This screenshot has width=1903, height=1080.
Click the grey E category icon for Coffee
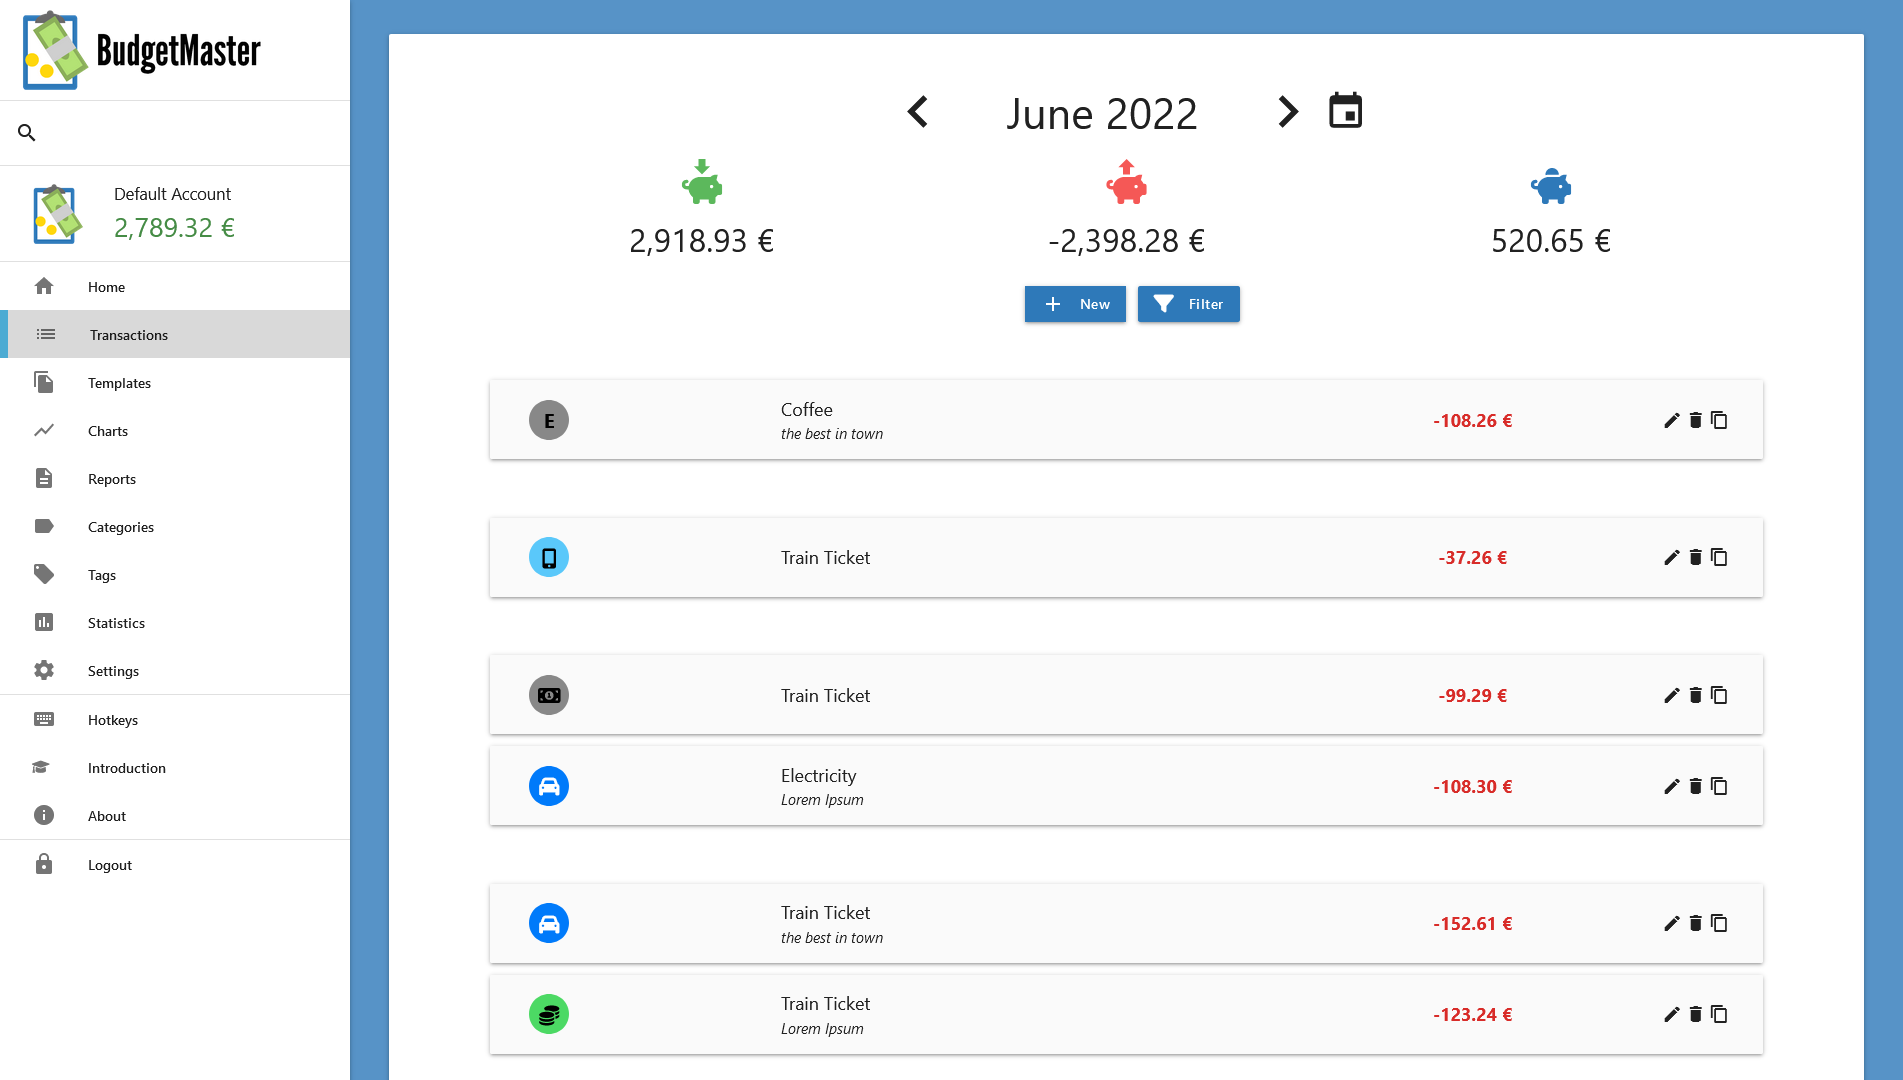(x=549, y=420)
